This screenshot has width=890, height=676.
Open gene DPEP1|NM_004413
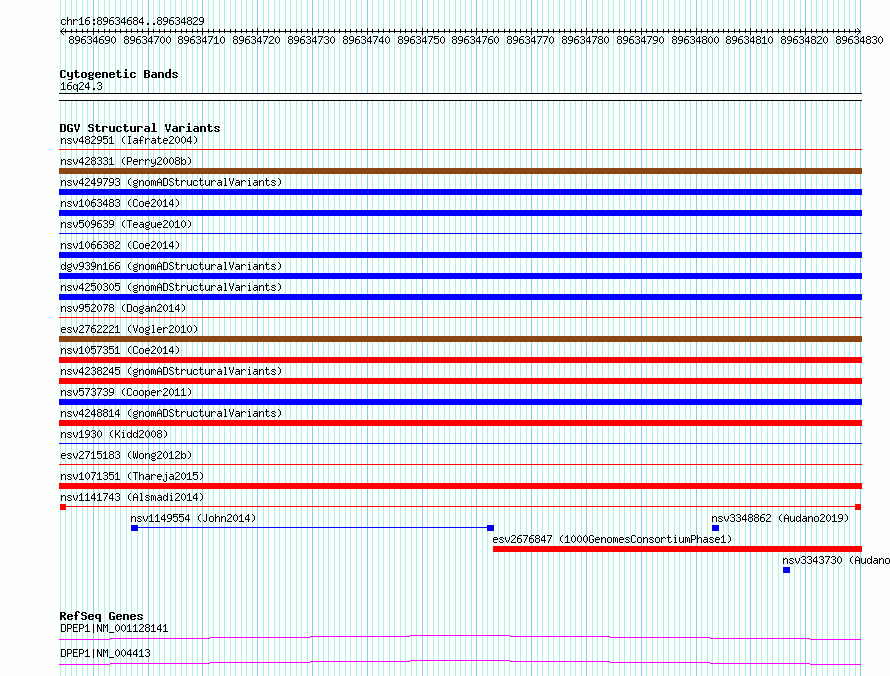(105, 653)
